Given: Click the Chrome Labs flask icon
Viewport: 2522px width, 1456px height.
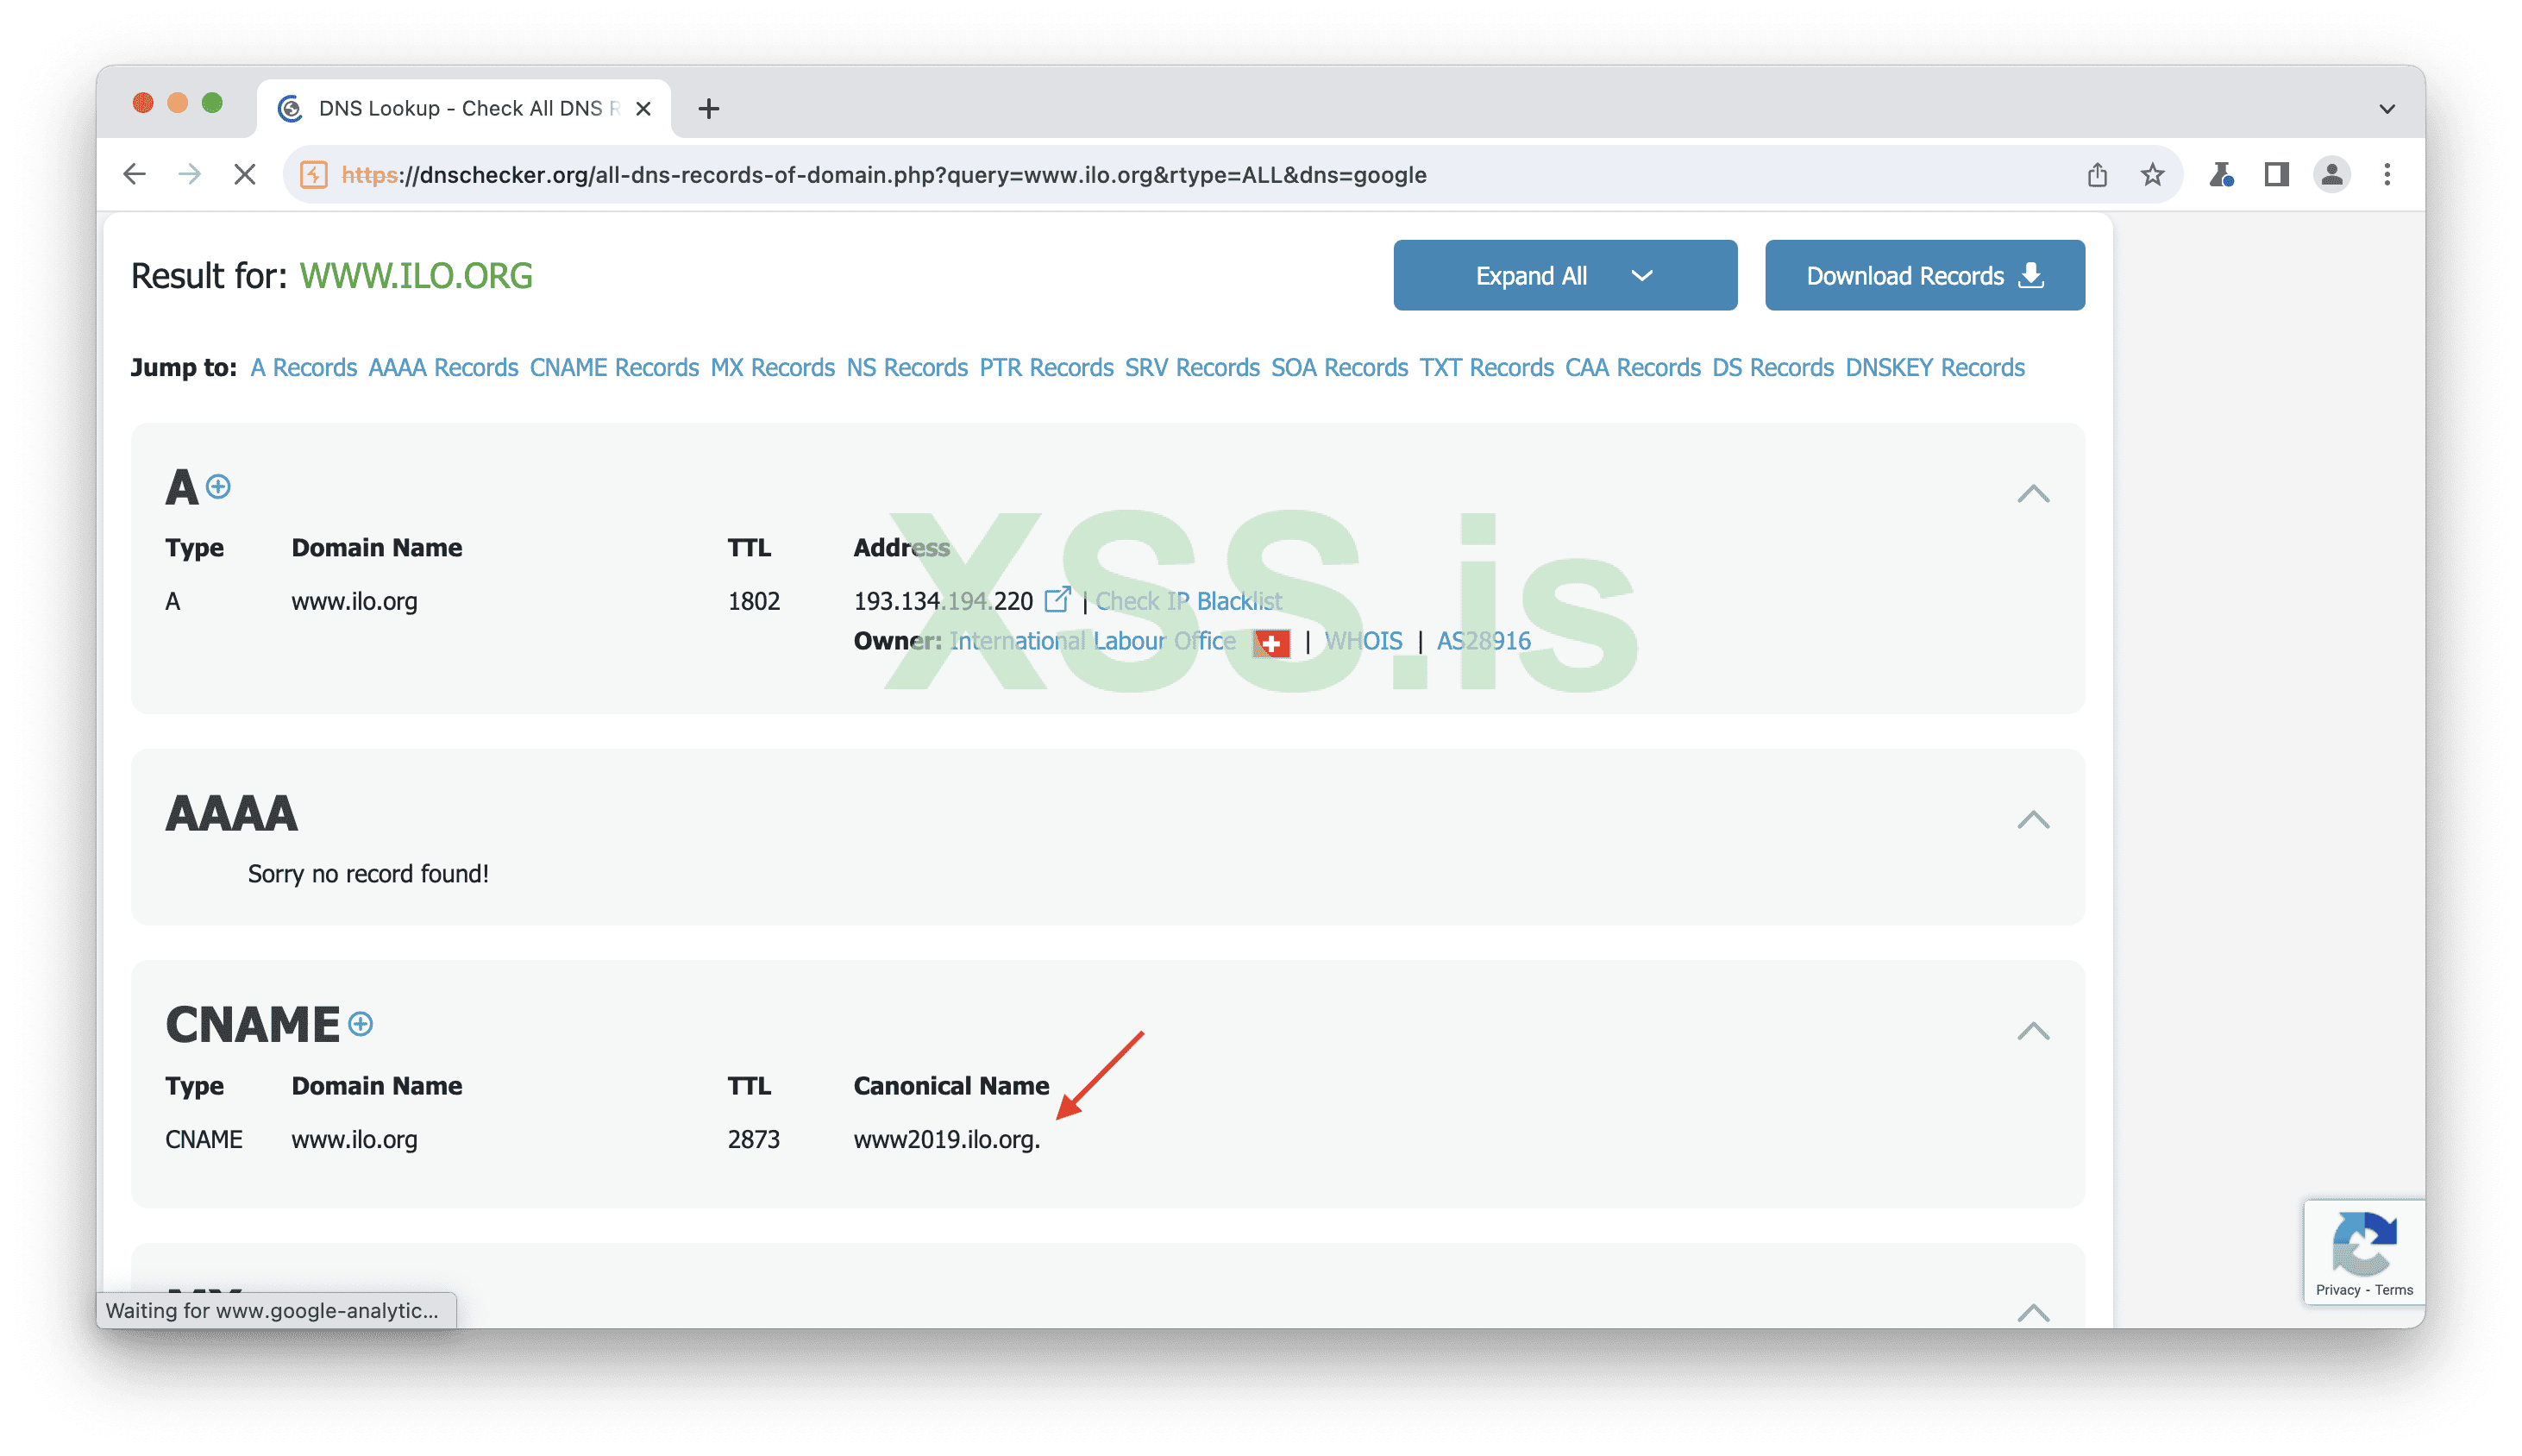Looking at the screenshot, I should [x=2221, y=175].
